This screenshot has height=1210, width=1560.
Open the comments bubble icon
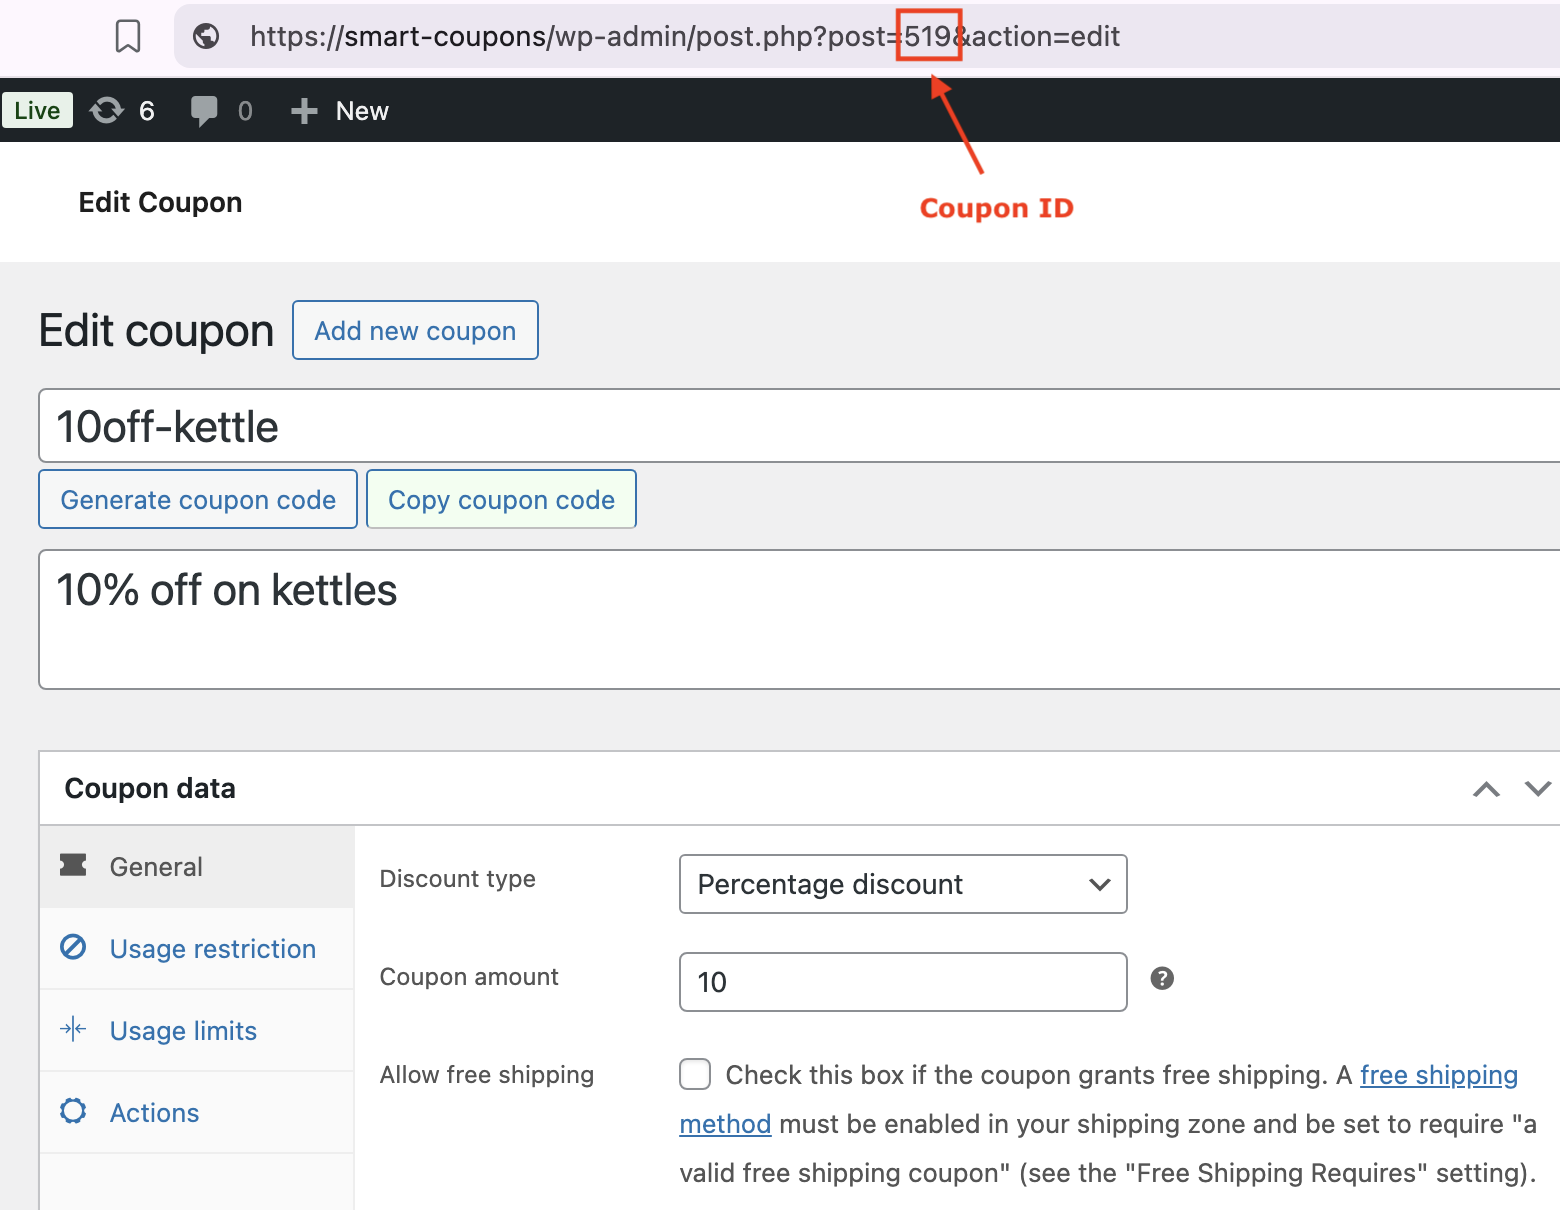click(204, 111)
